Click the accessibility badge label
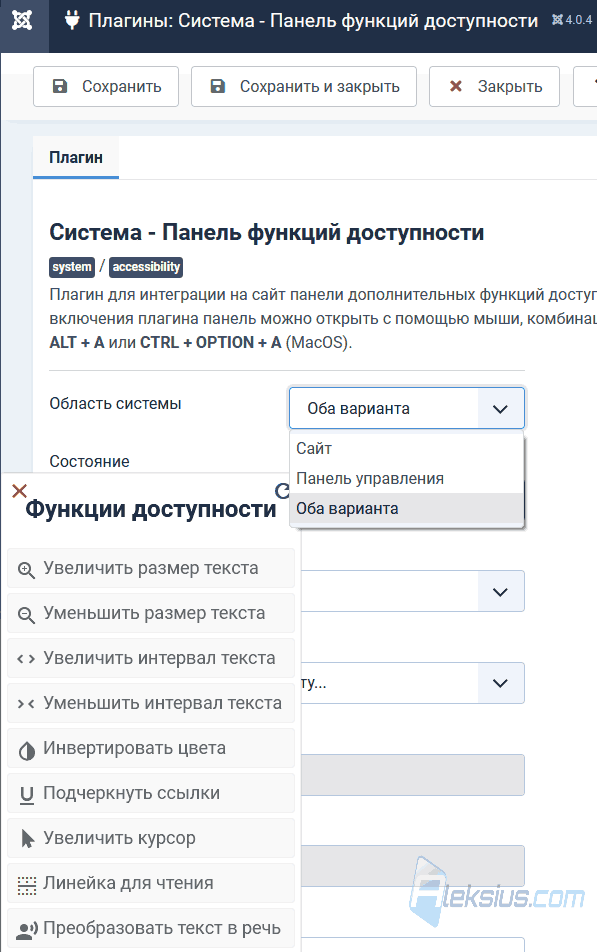Screen dimensions: 597x952 click(146, 267)
